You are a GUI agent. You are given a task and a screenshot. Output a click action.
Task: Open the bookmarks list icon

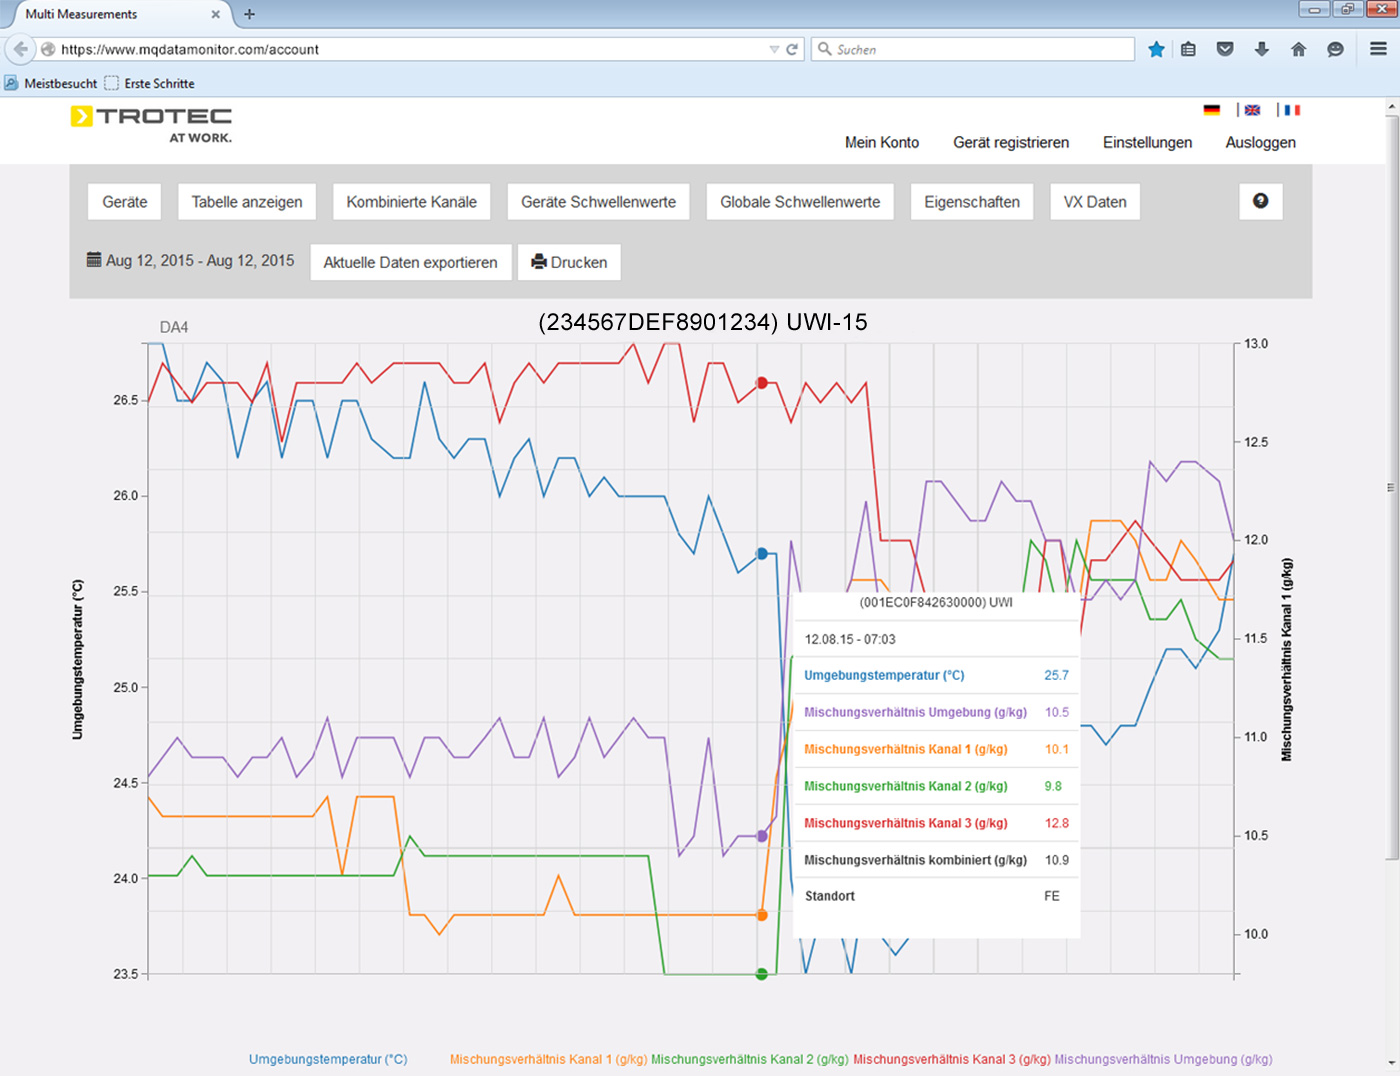[x=1188, y=49]
